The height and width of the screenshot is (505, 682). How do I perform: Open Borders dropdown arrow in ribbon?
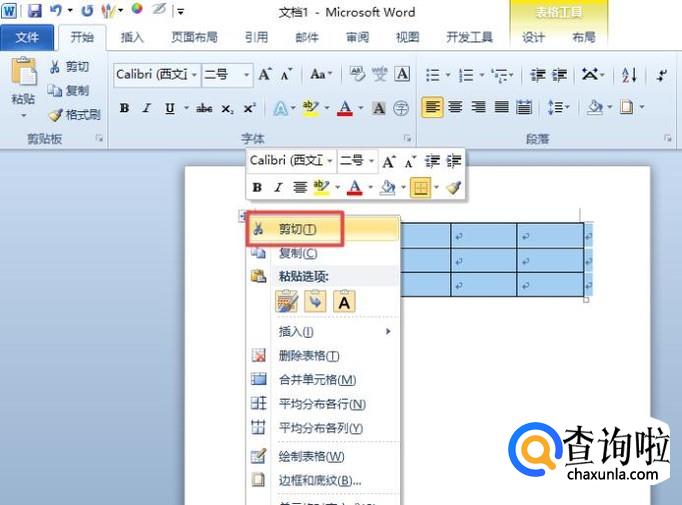[642, 107]
